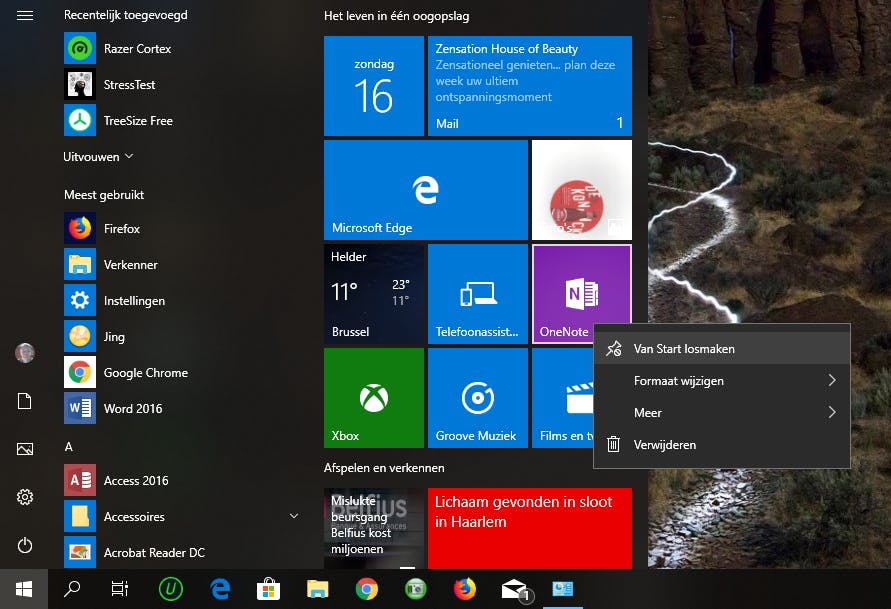This screenshot has width=891, height=609.
Task: Open Microsoft Edge tile
Action: [x=425, y=190]
